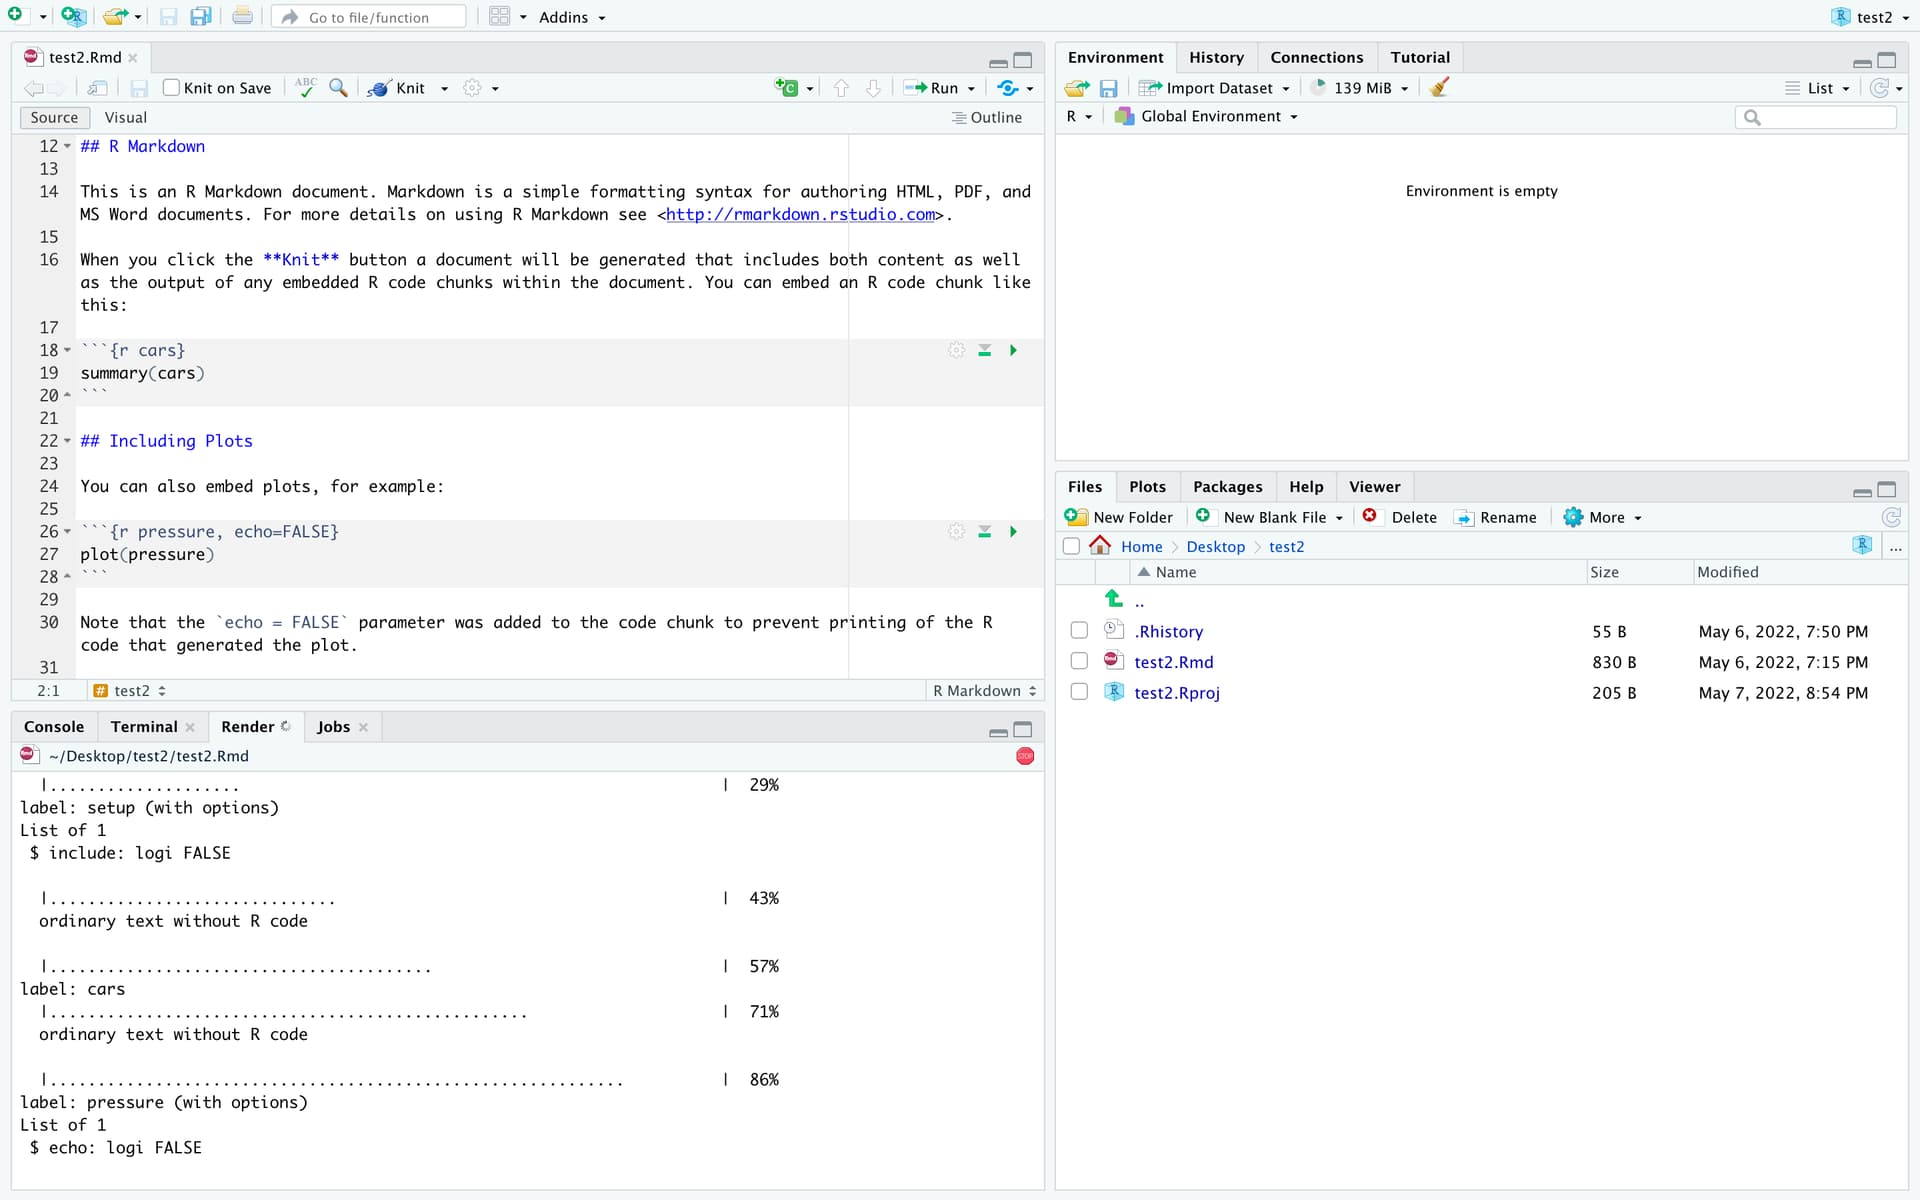Collapse the Including Plots section fold arrow
Screen dimensions: 1920x1200
point(67,441)
